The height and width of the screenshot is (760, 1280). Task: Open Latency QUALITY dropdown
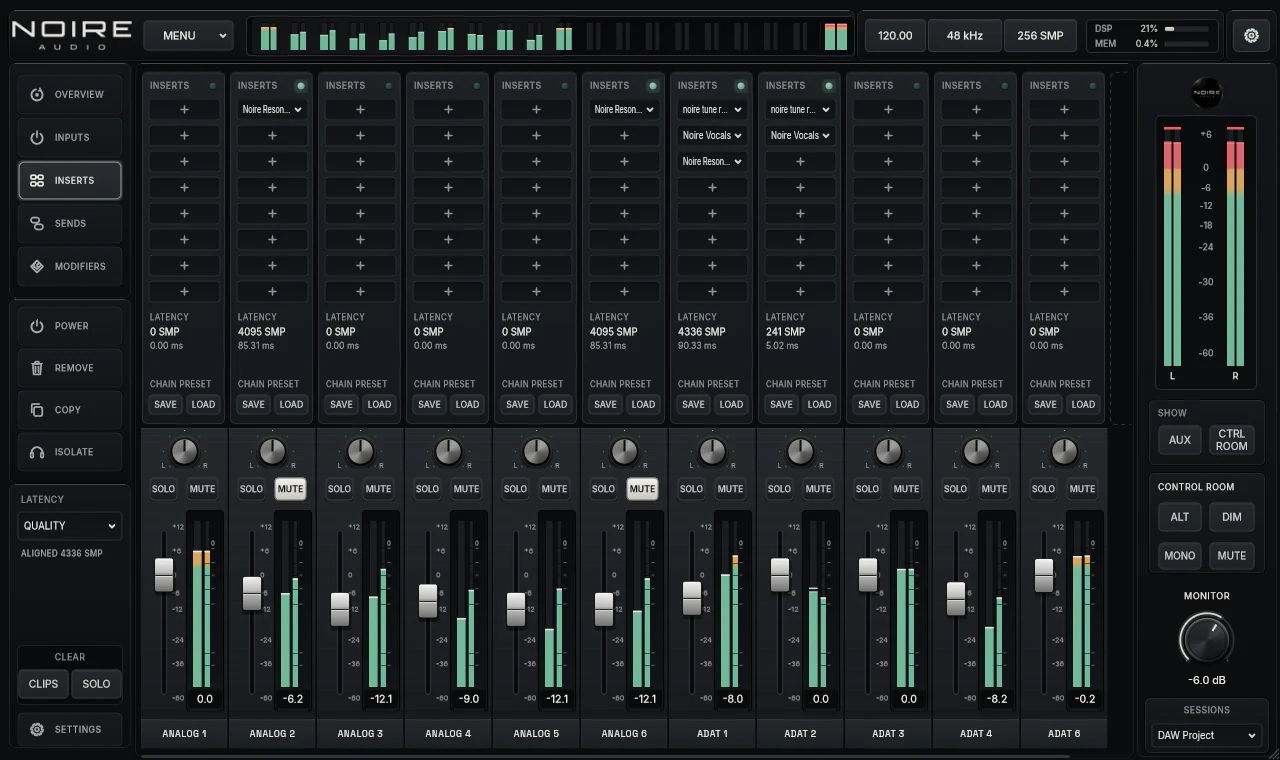pyautogui.click(x=70, y=525)
